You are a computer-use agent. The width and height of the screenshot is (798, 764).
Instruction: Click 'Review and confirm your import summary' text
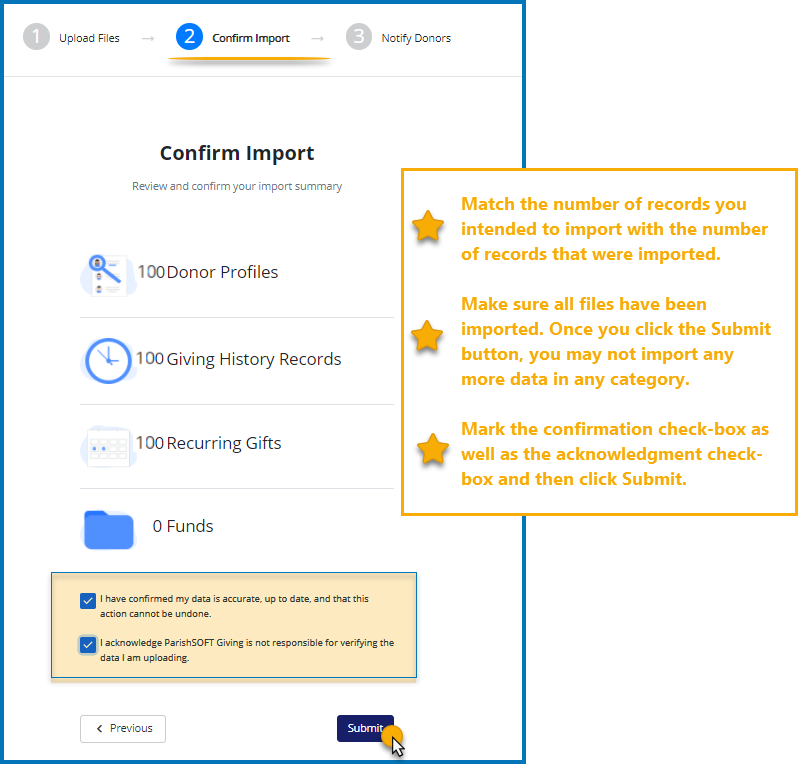(237, 186)
